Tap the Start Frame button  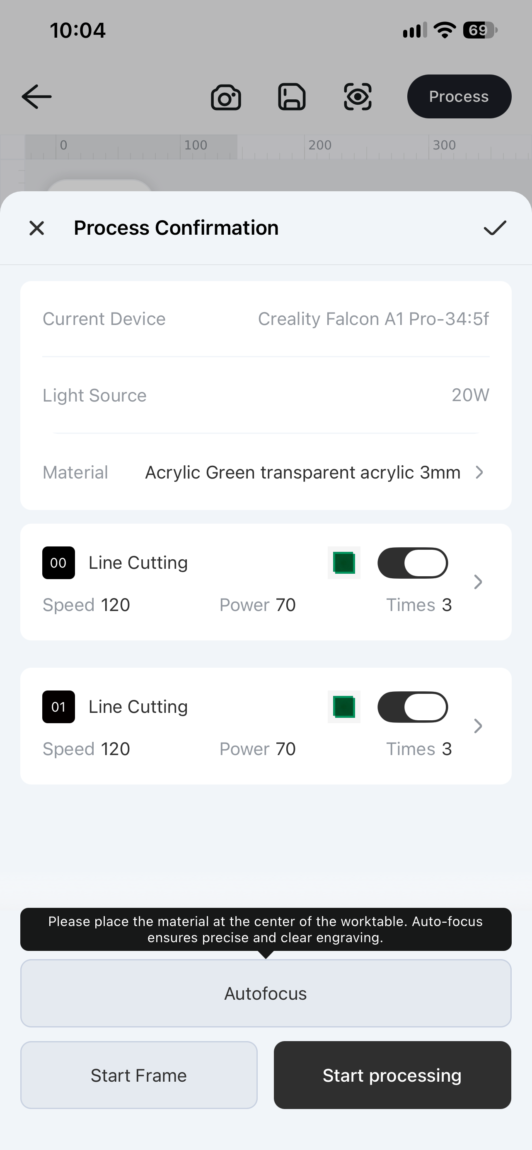pyautogui.click(x=139, y=1075)
